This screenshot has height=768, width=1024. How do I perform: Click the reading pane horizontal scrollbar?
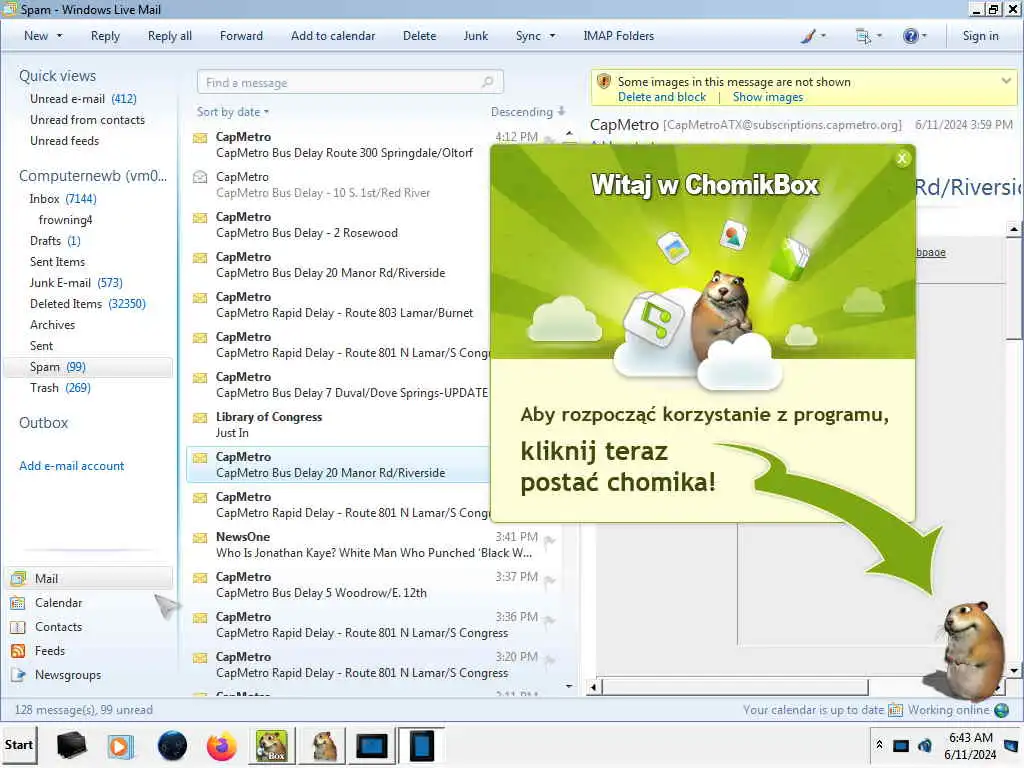[735, 687]
